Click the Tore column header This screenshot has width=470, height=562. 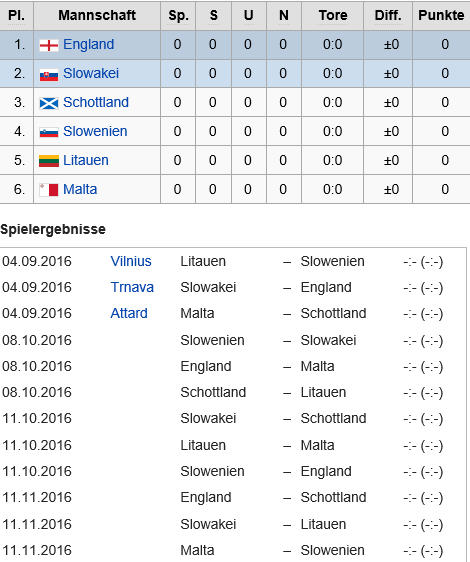point(333,15)
